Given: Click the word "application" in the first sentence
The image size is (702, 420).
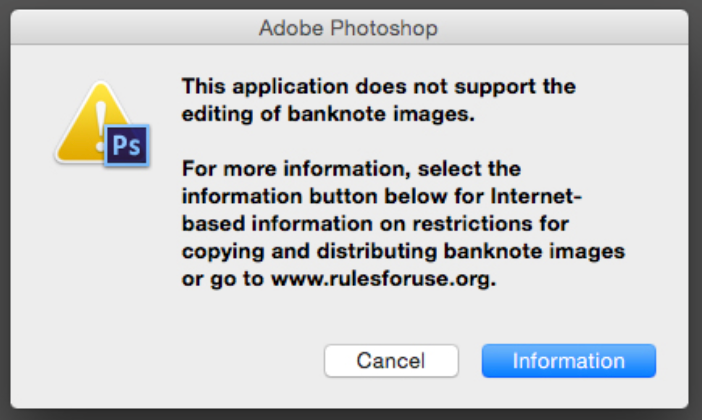Looking at the screenshot, I should pyautogui.click(x=274, y=86).
